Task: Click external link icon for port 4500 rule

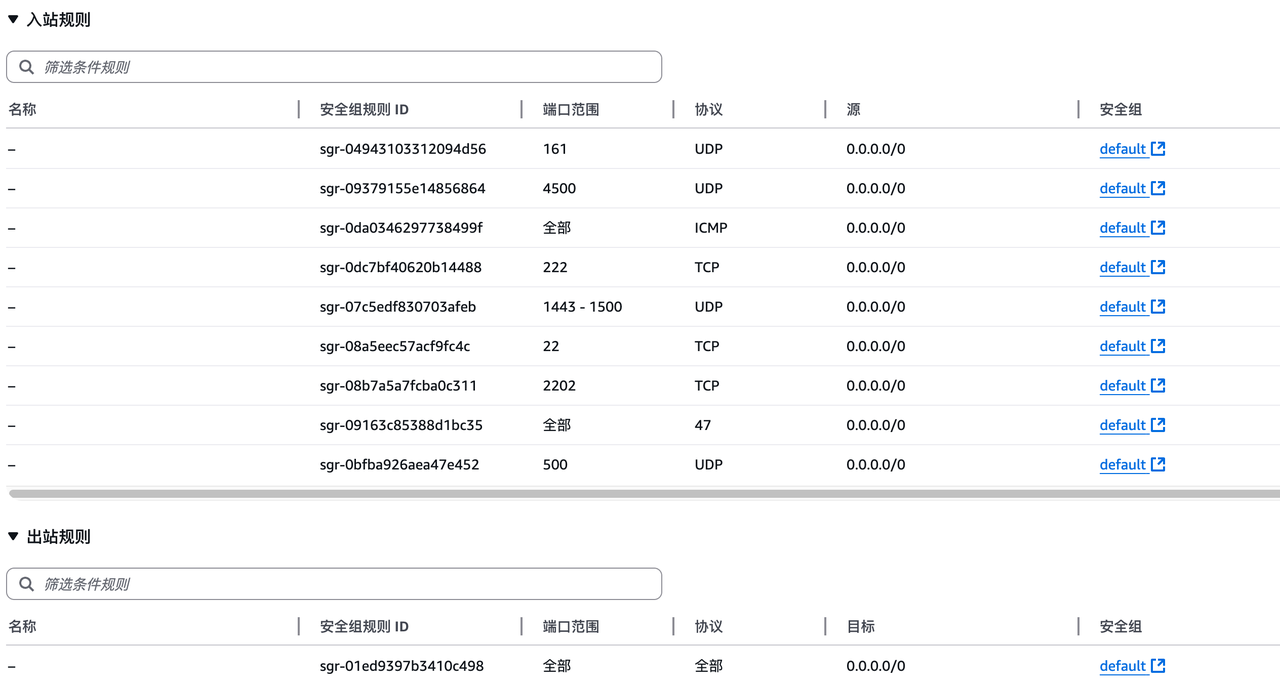Action: (x=1158, y=188)
